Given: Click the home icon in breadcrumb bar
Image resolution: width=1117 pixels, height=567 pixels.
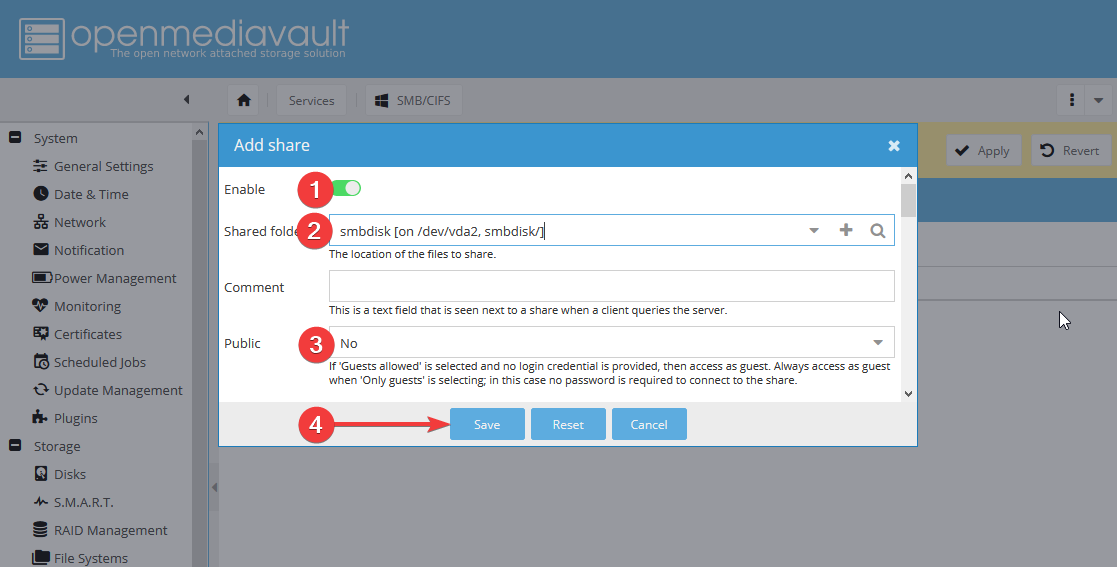Looking at the screenshot, I should click(243, 100).
